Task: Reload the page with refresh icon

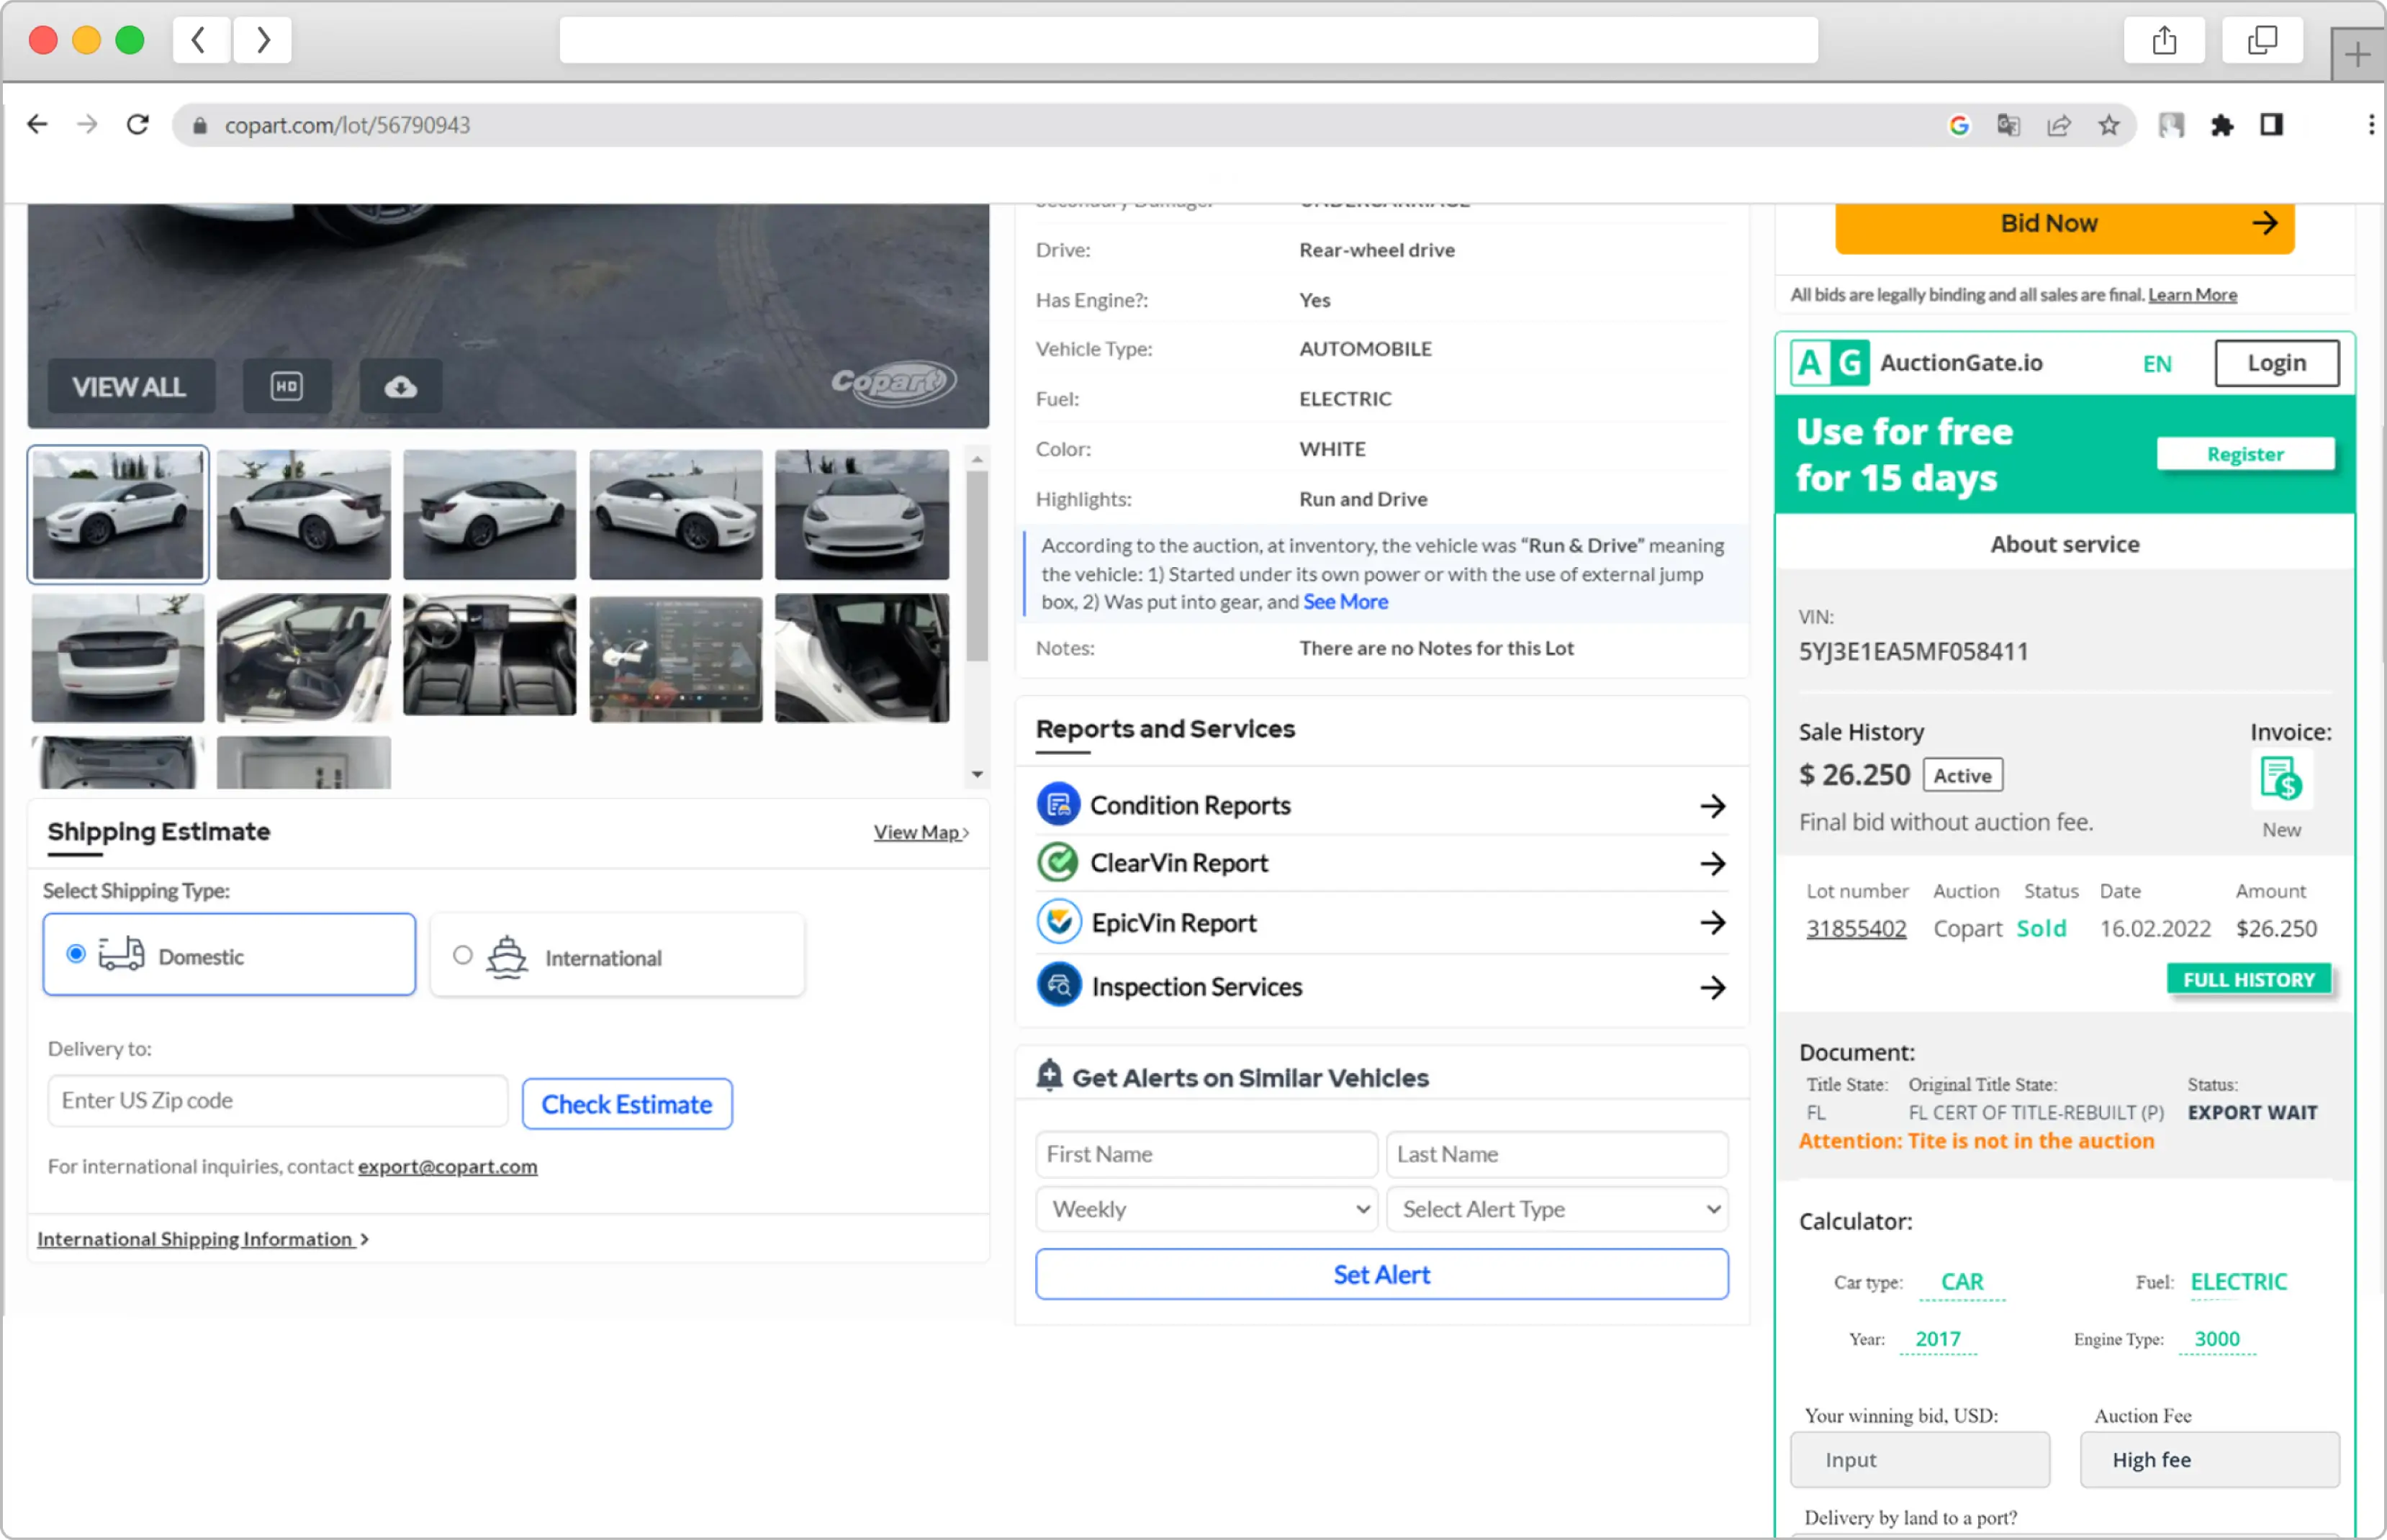Action: click(x=138, y=125)
